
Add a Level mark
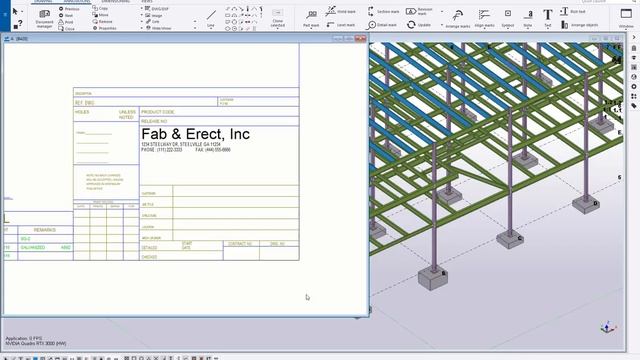point(340,25)
